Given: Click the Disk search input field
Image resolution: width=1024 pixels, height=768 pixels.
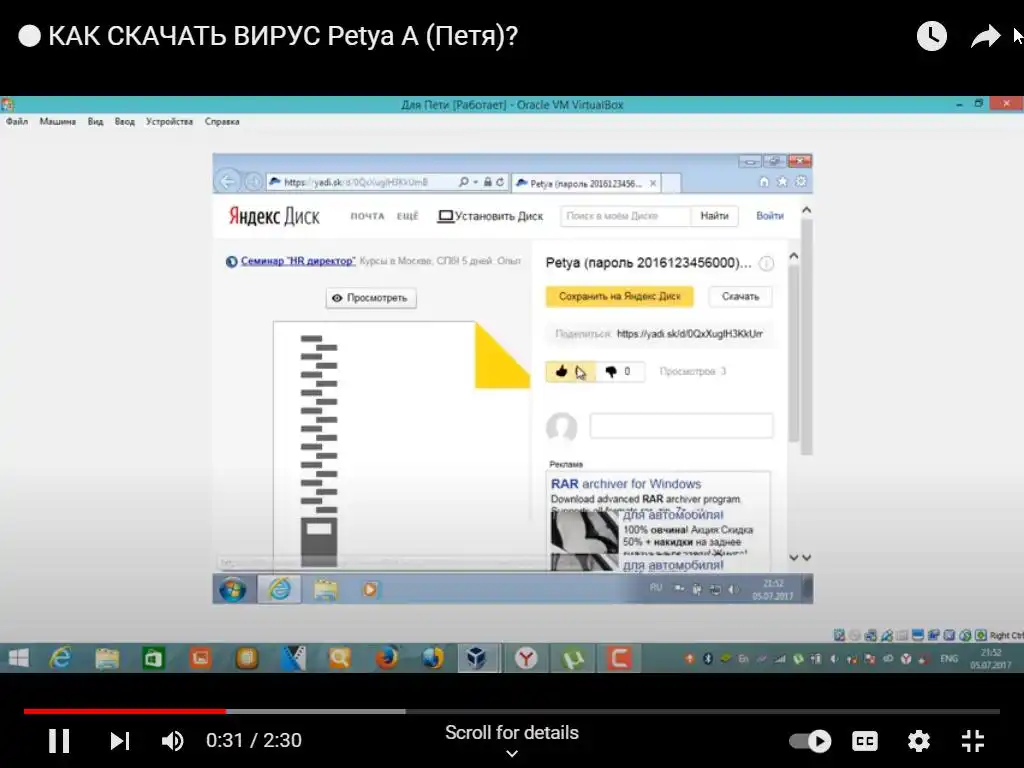Looking at the screenshot, I should [626, 216].
